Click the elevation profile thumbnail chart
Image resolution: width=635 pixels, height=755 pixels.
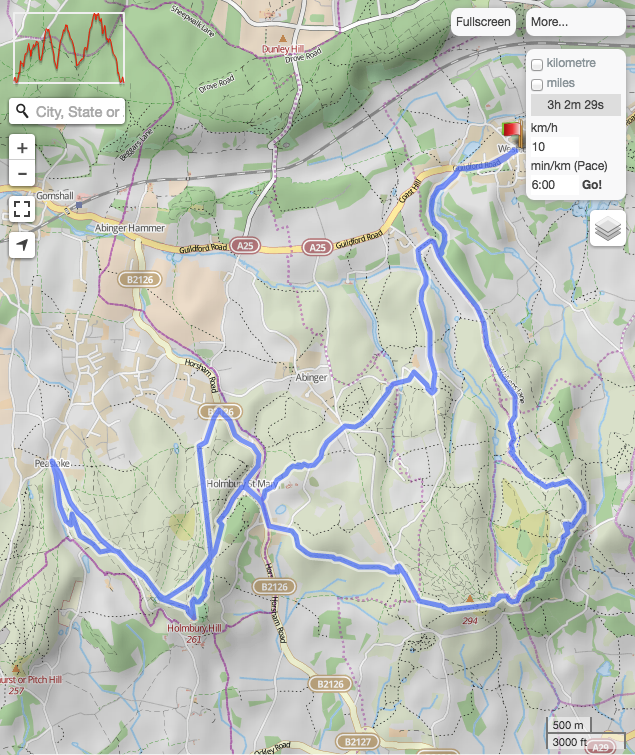click(69, 48)
